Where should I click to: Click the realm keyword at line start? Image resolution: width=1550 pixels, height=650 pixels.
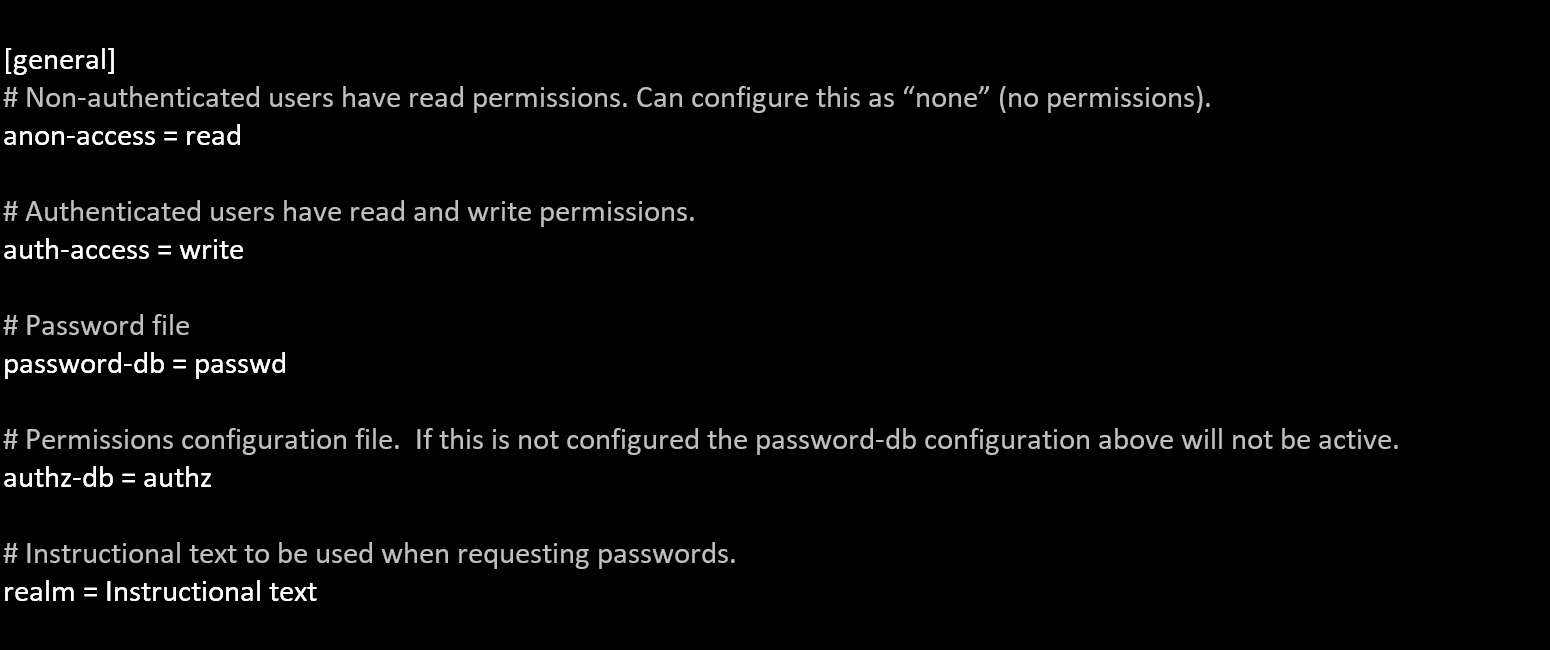39,592
